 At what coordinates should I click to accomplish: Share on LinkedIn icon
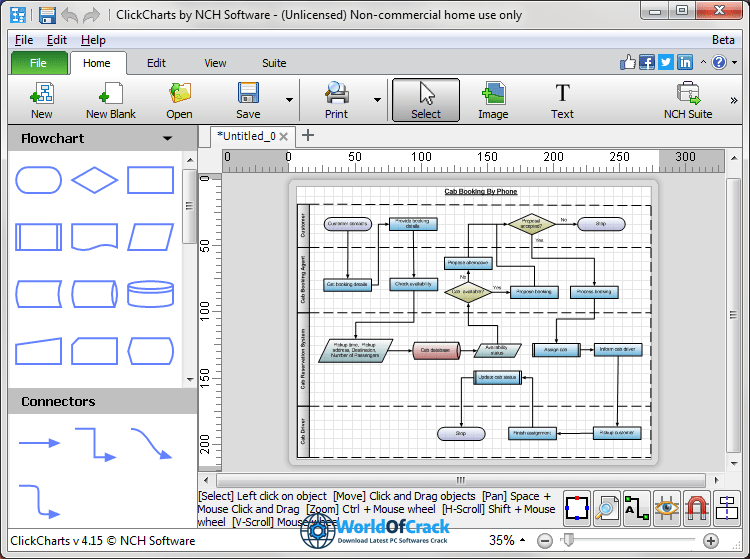click(685, 62)
